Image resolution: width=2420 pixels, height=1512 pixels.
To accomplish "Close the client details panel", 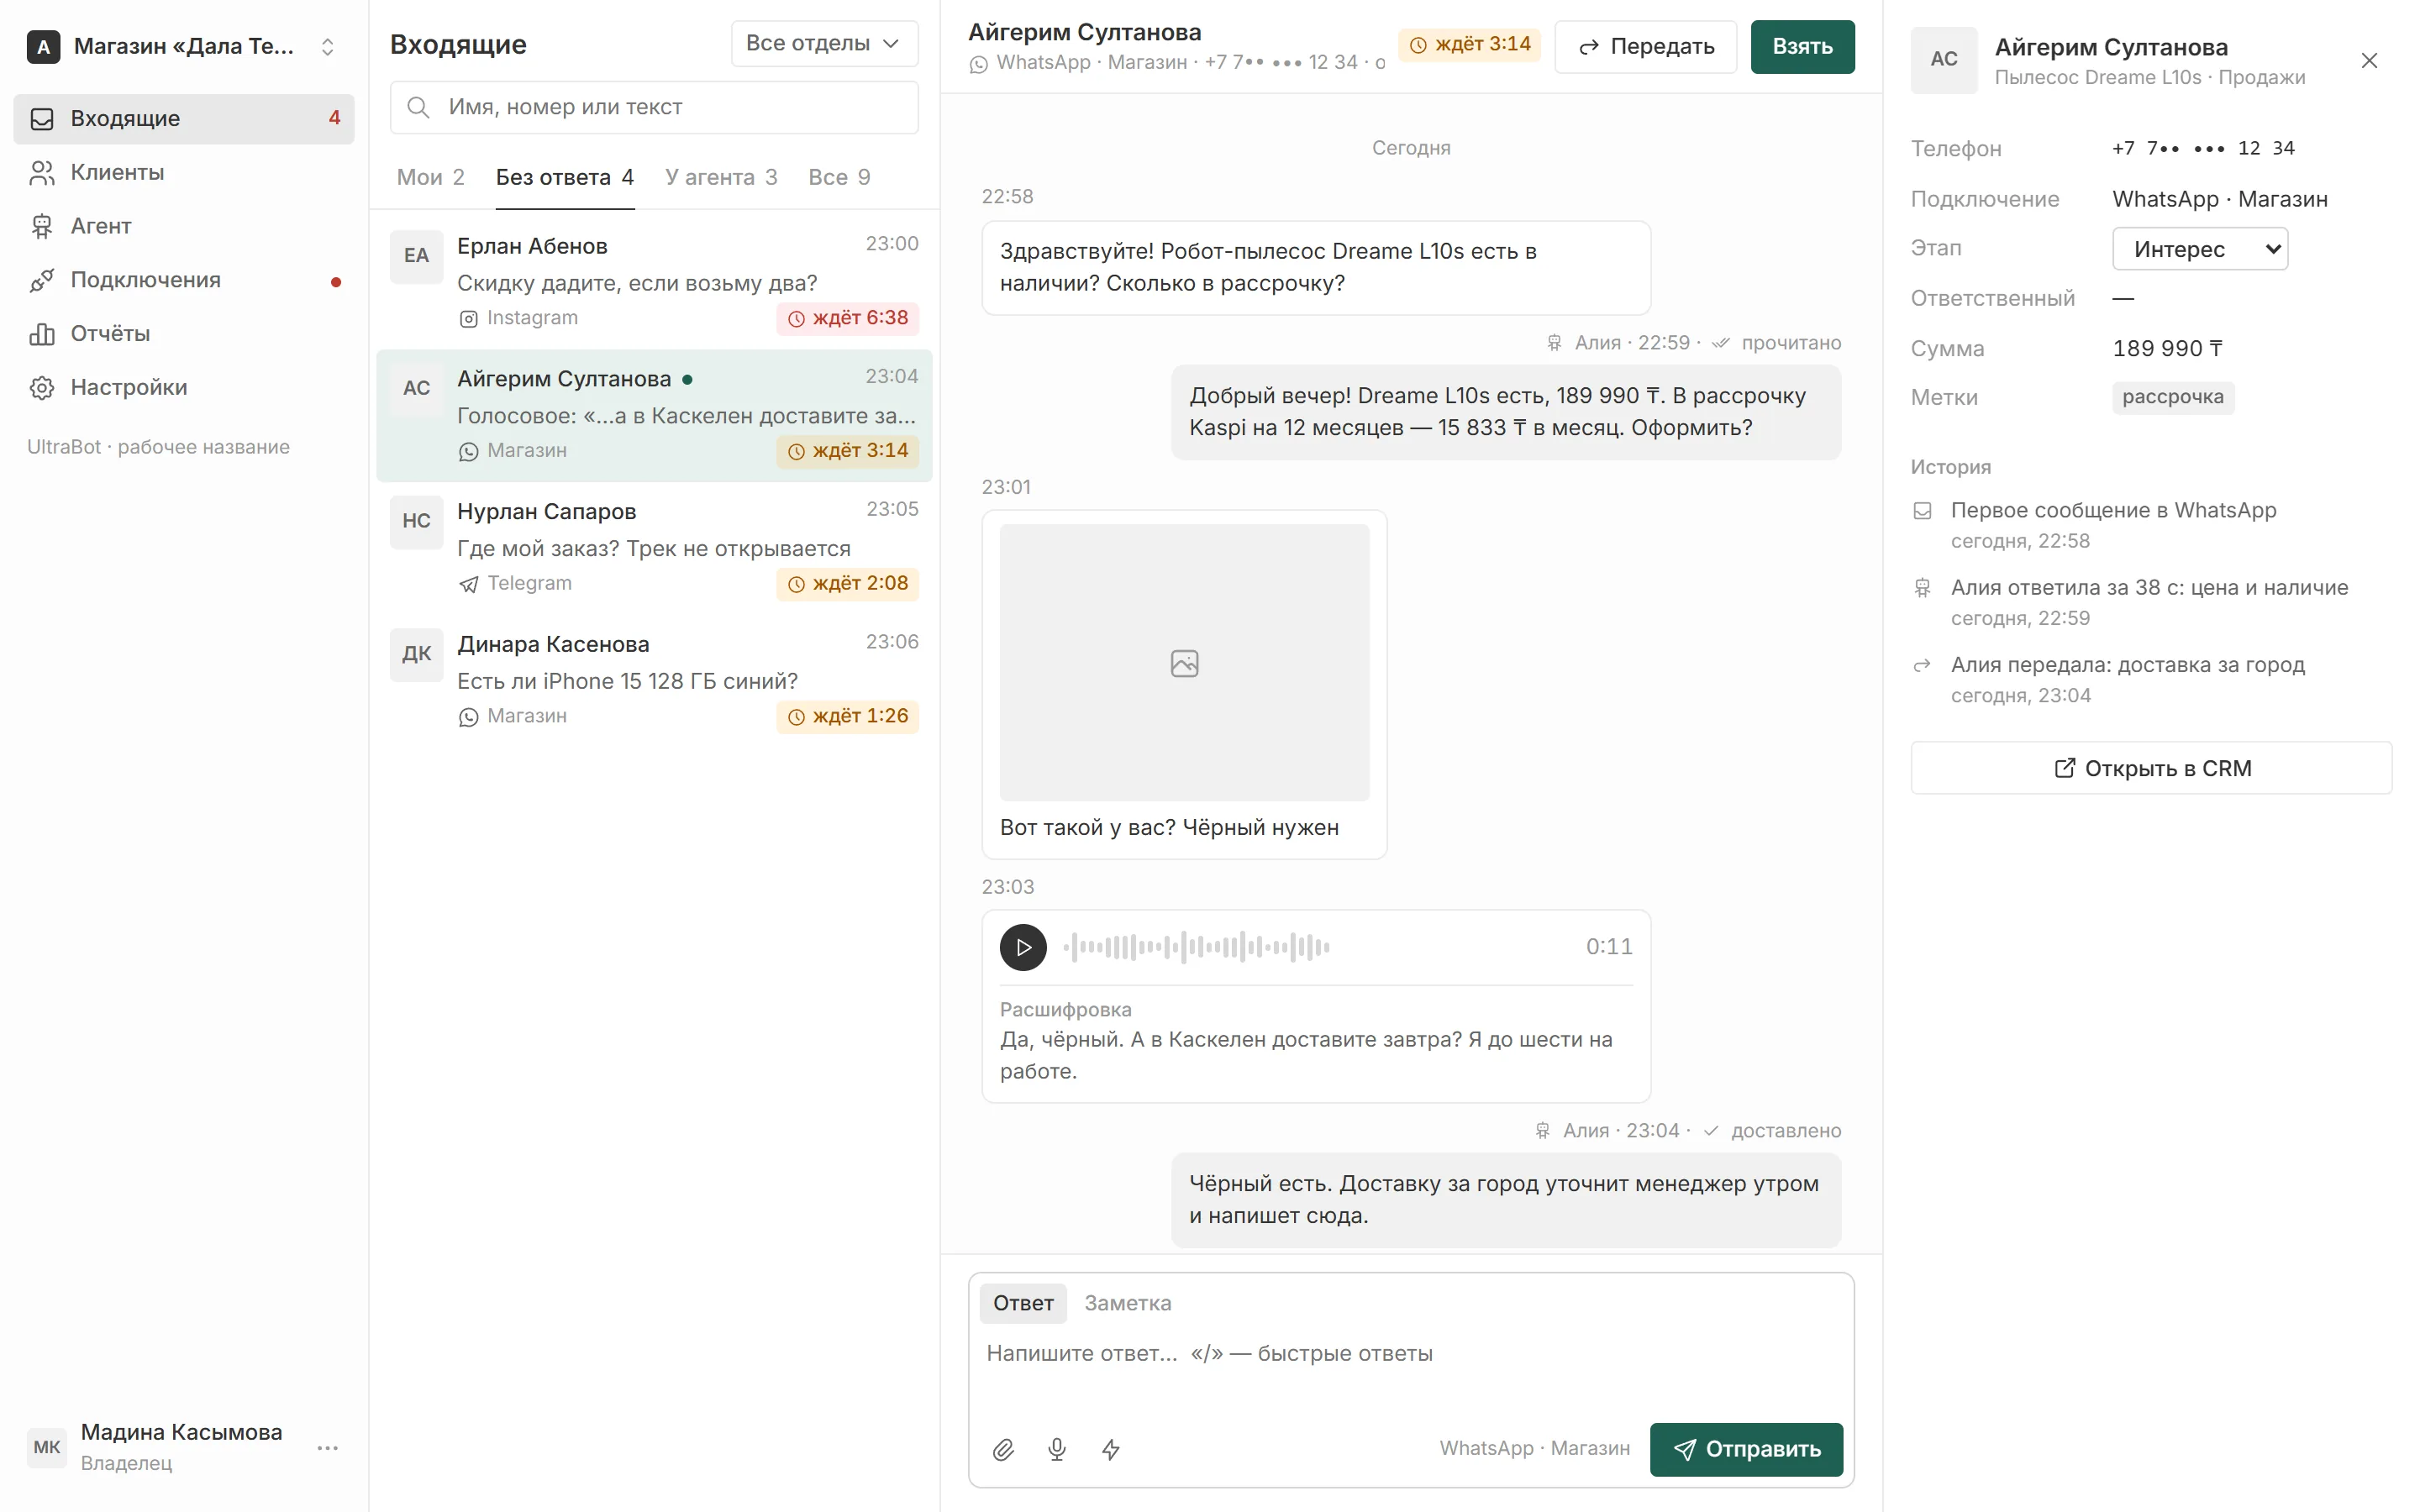I will pyautogui.click(x=2369, y=60).
